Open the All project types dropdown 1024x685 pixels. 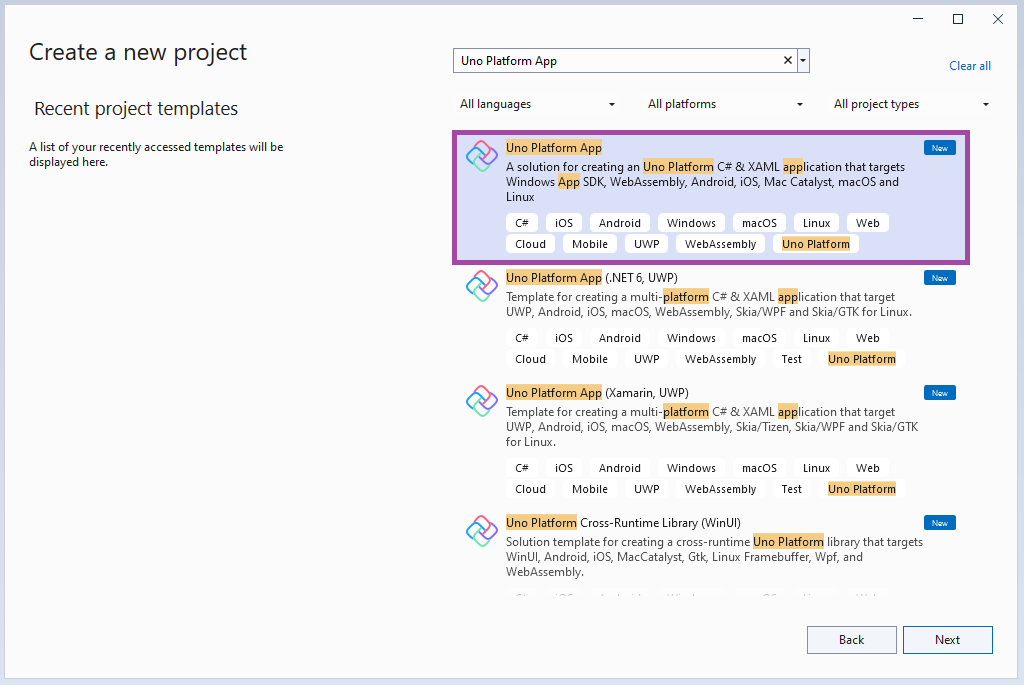click(x=912, y=104)
